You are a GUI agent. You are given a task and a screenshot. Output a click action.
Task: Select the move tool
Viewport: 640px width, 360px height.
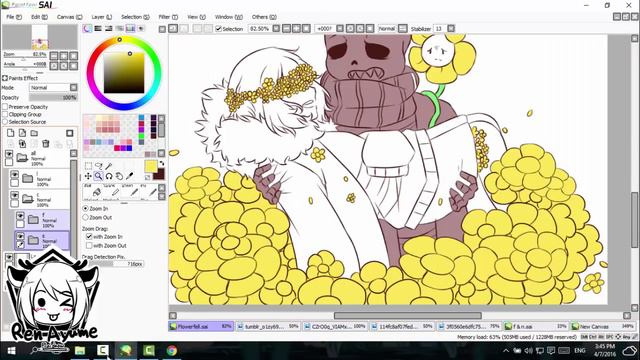click(x=88, y=176)
